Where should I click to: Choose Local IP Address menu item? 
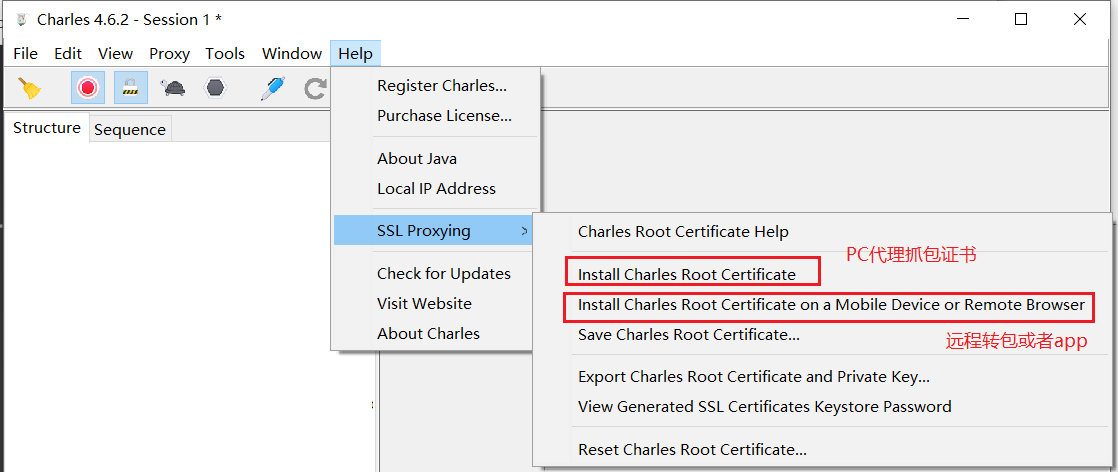pyautogui.click(x=435, y=188)
